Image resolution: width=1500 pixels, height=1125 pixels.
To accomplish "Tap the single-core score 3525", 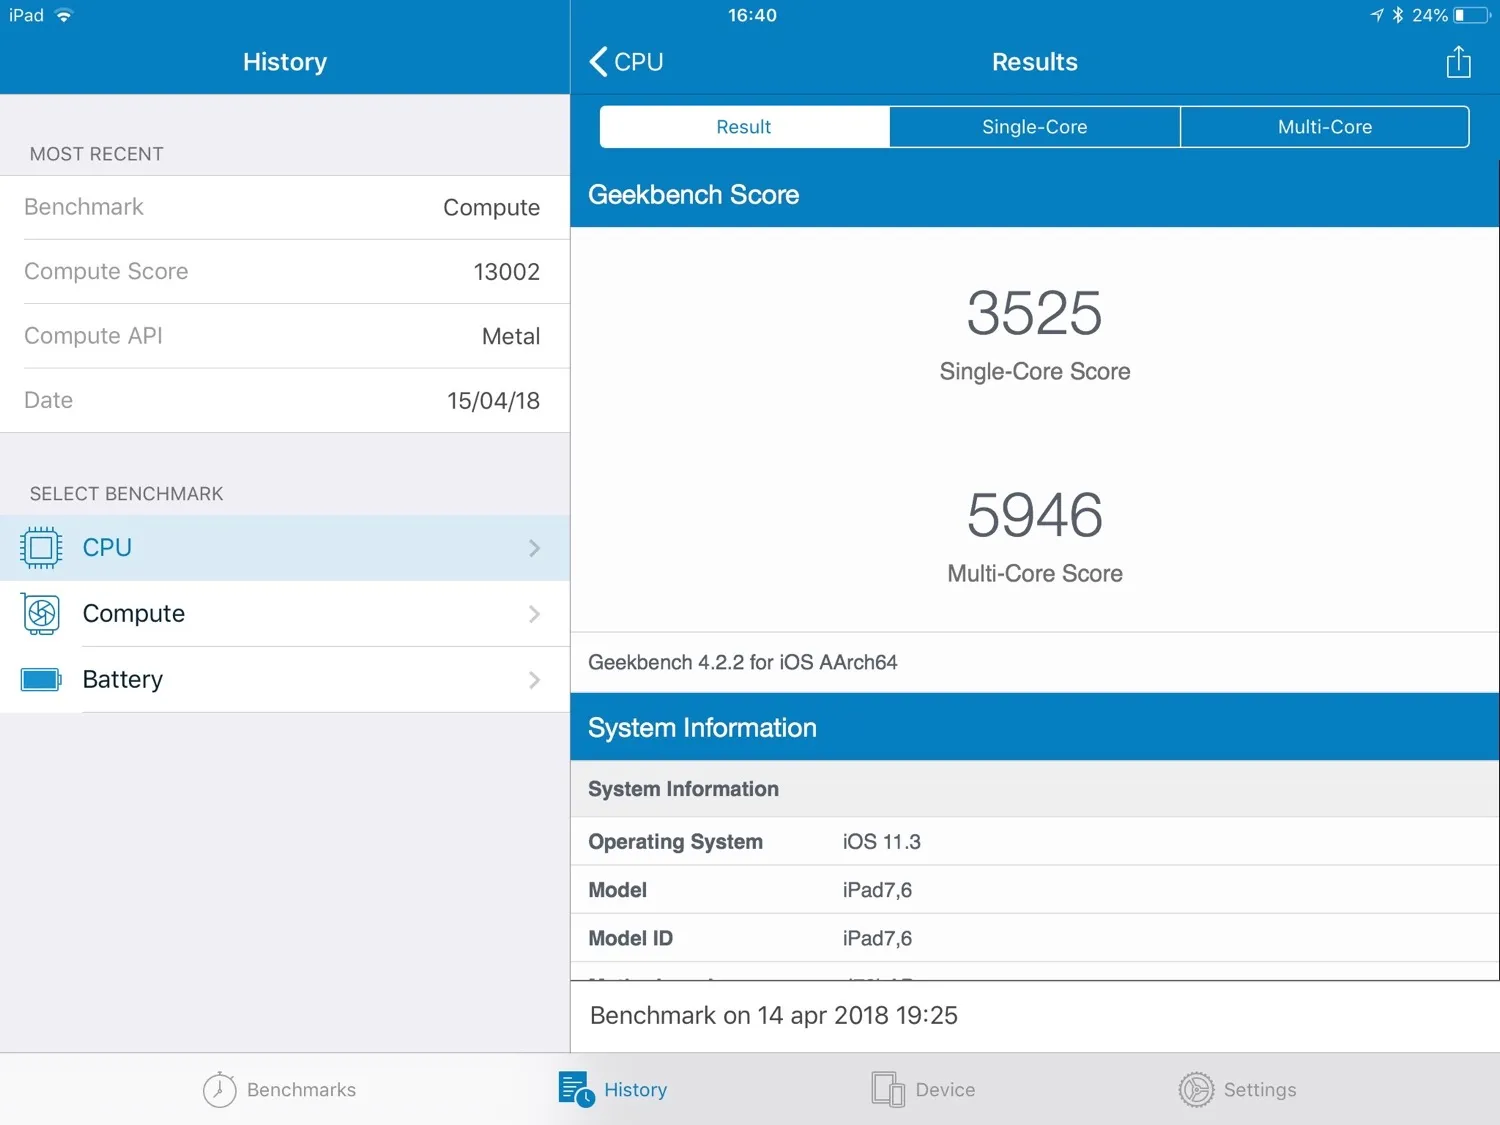I will pyautogui.click(x=1035, y=313).
